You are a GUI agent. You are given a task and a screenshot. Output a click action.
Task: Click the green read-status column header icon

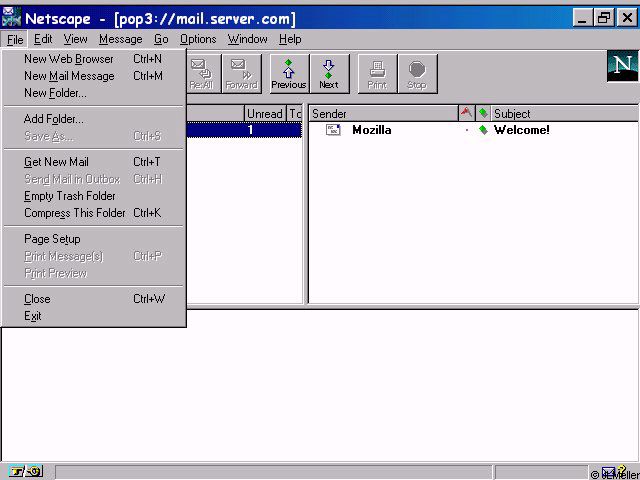coord(483,113)
